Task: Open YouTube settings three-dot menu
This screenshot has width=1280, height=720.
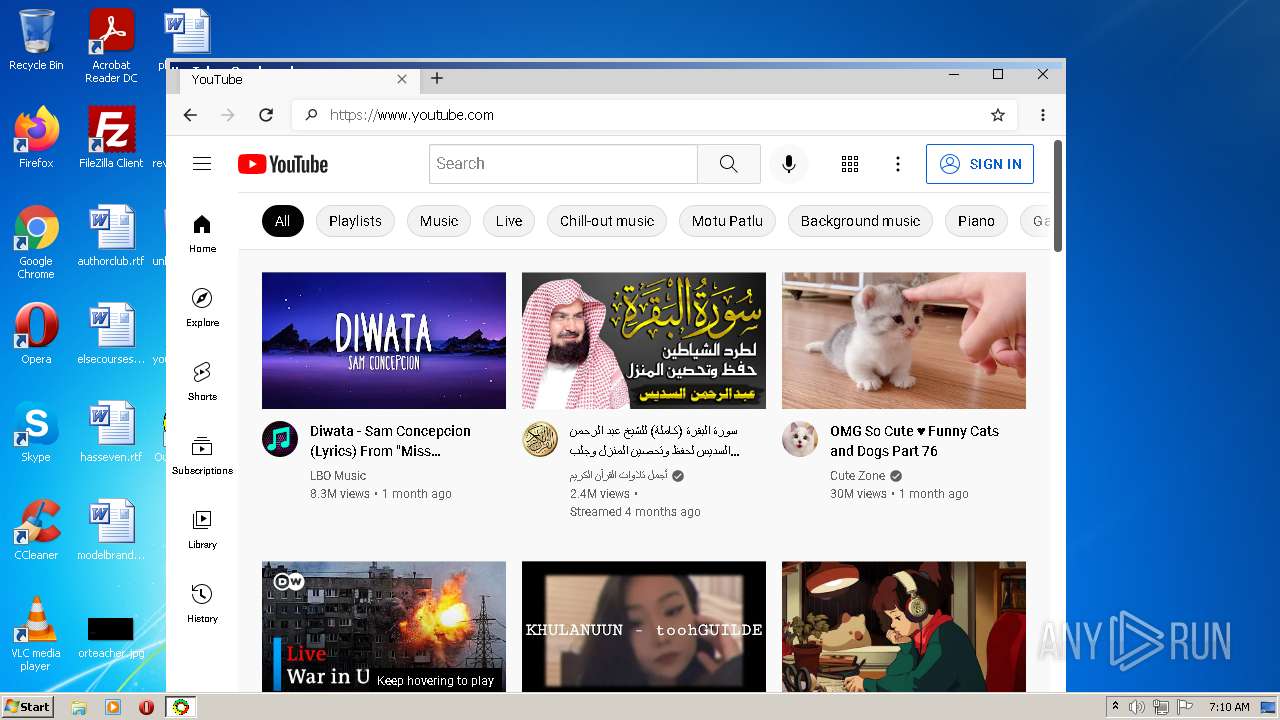Action: (898, 164)
